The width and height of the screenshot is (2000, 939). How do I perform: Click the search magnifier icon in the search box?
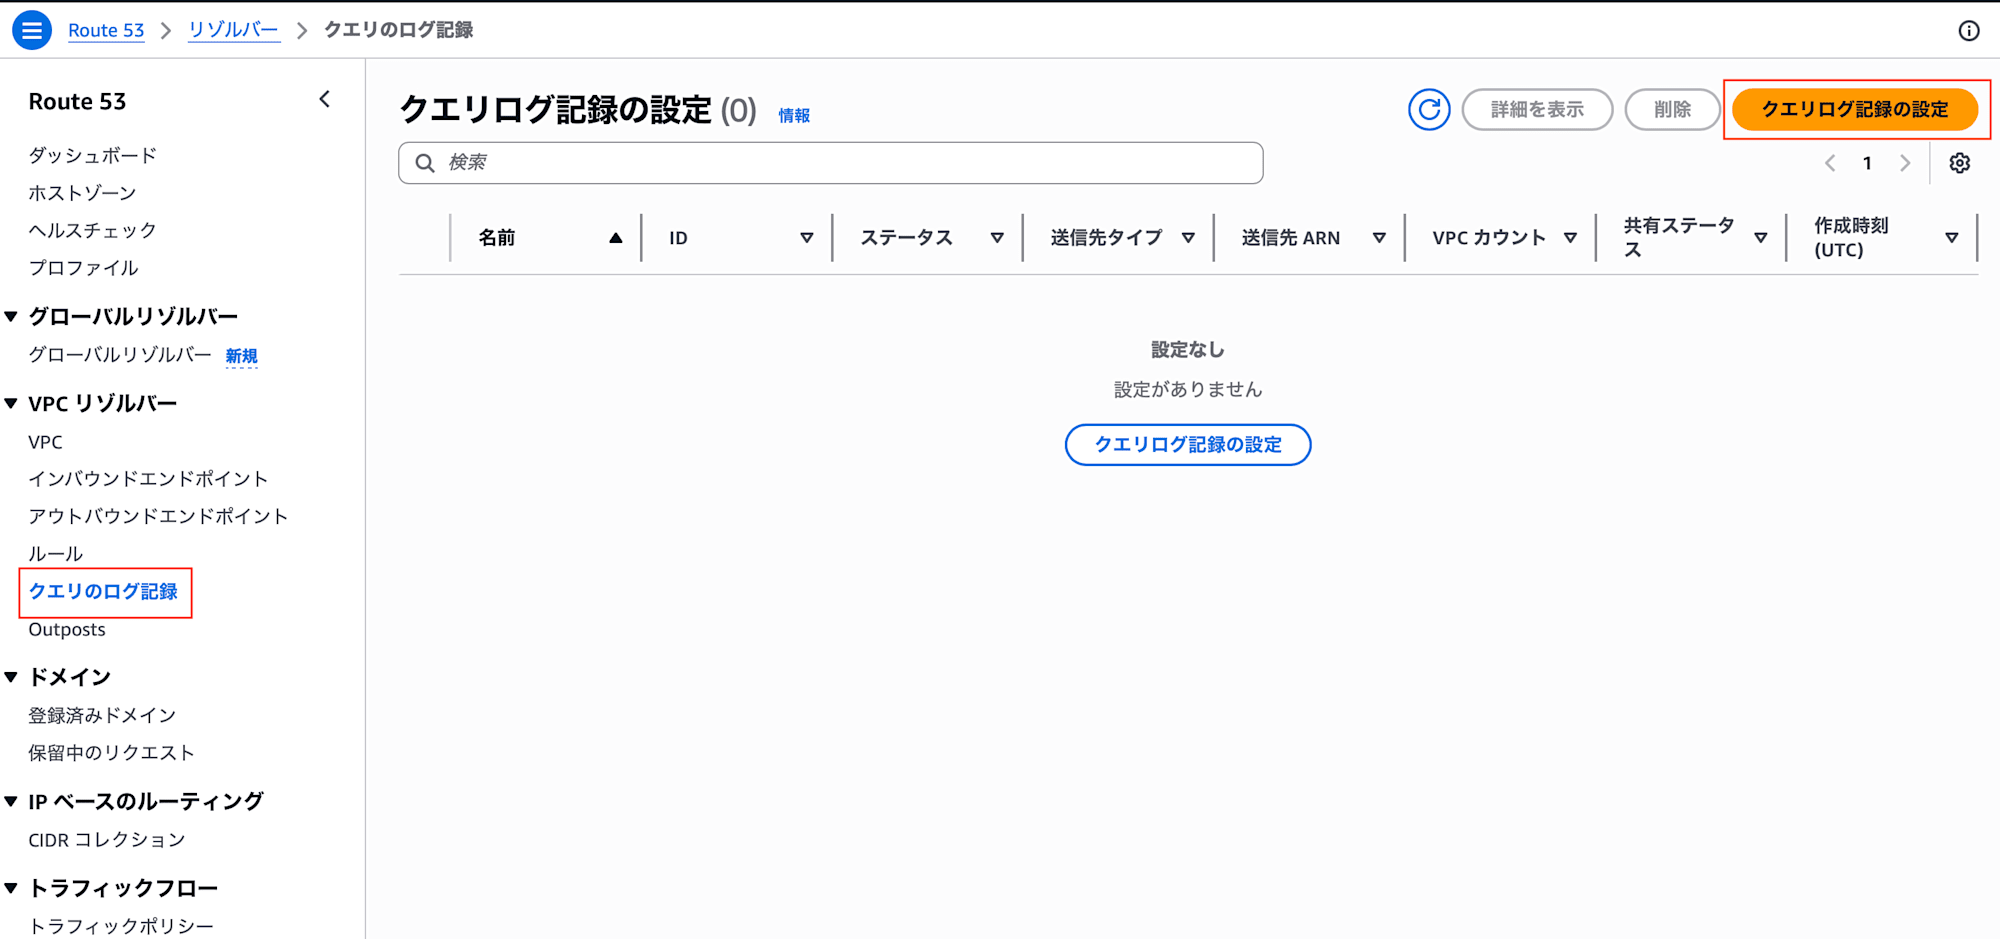pyautogui.click(x=424, y=162)
